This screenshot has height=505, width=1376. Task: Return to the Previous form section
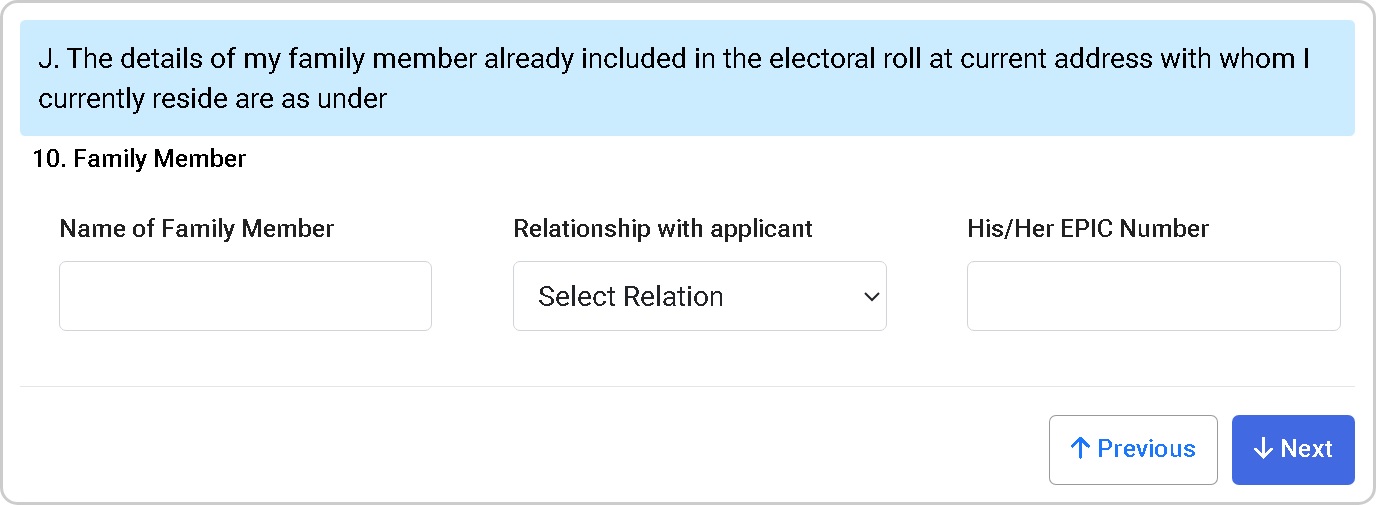click(x=1133, y=450)
